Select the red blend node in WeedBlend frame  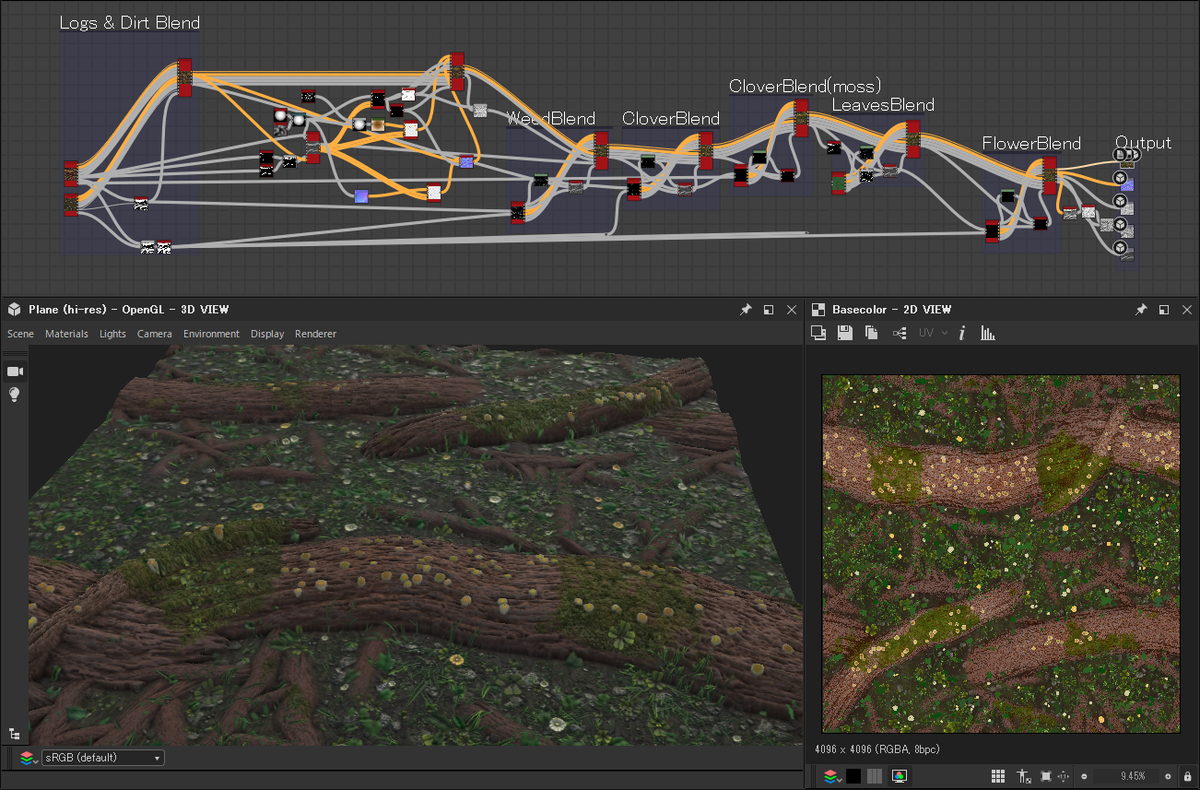tap(601, 150)
